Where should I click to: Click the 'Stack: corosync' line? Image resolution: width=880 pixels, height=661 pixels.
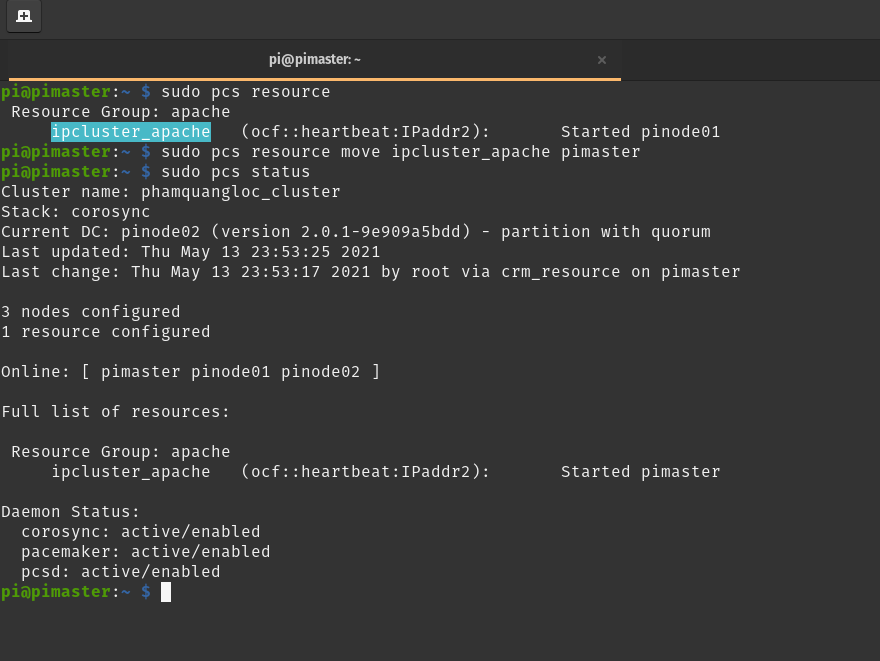pos(75,212)
